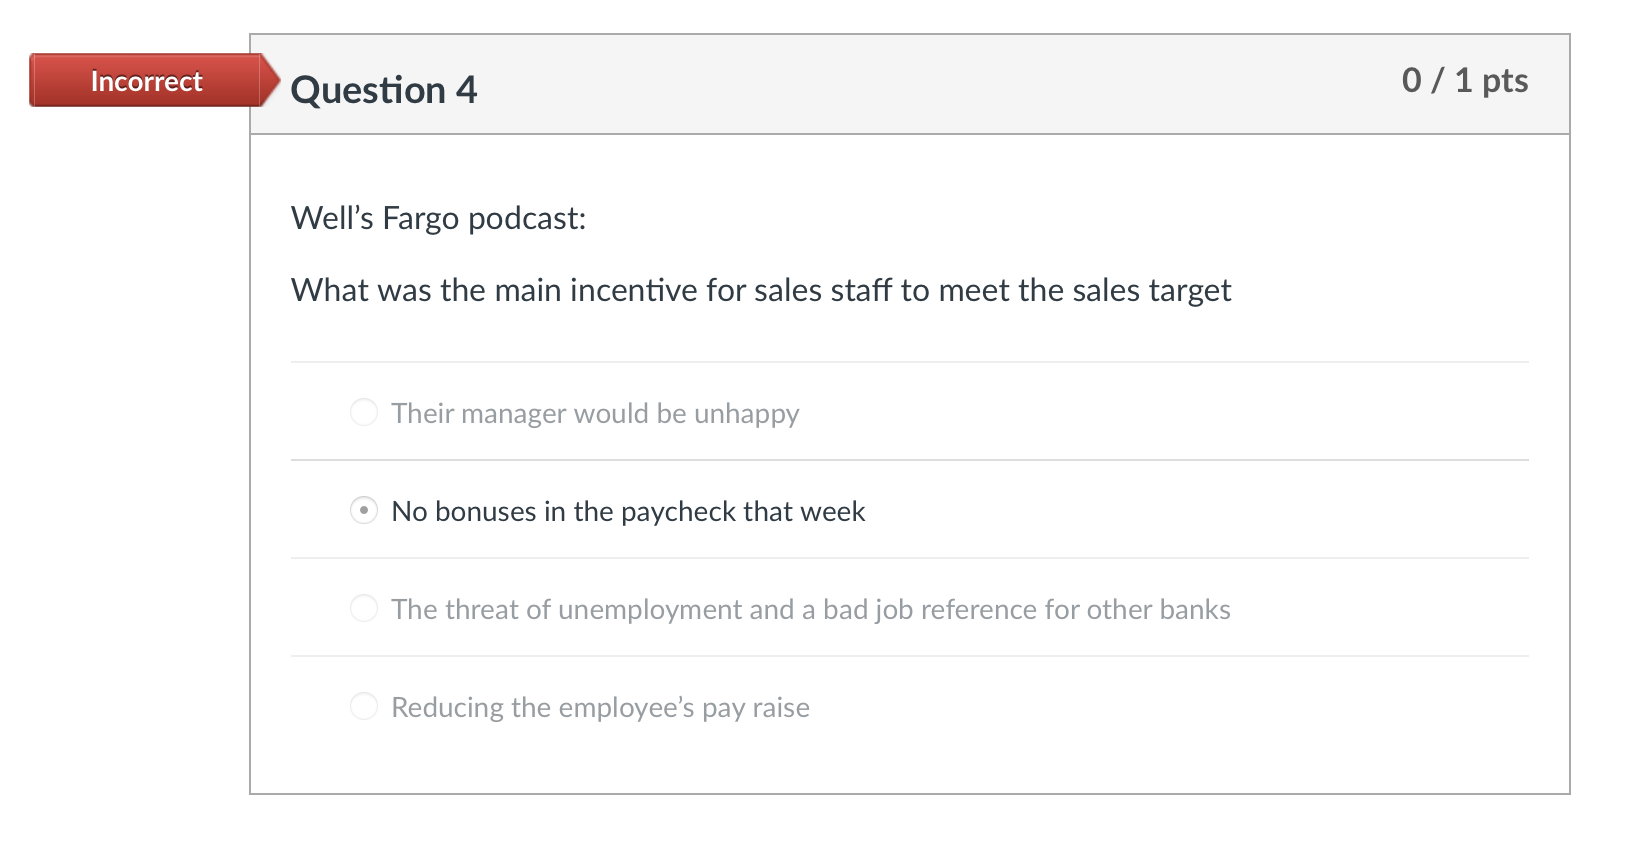Viewport: 1648px width, 864px height.
Task: Click the 'Their manager would be unhappy' answer text
Action: [595, 414]
